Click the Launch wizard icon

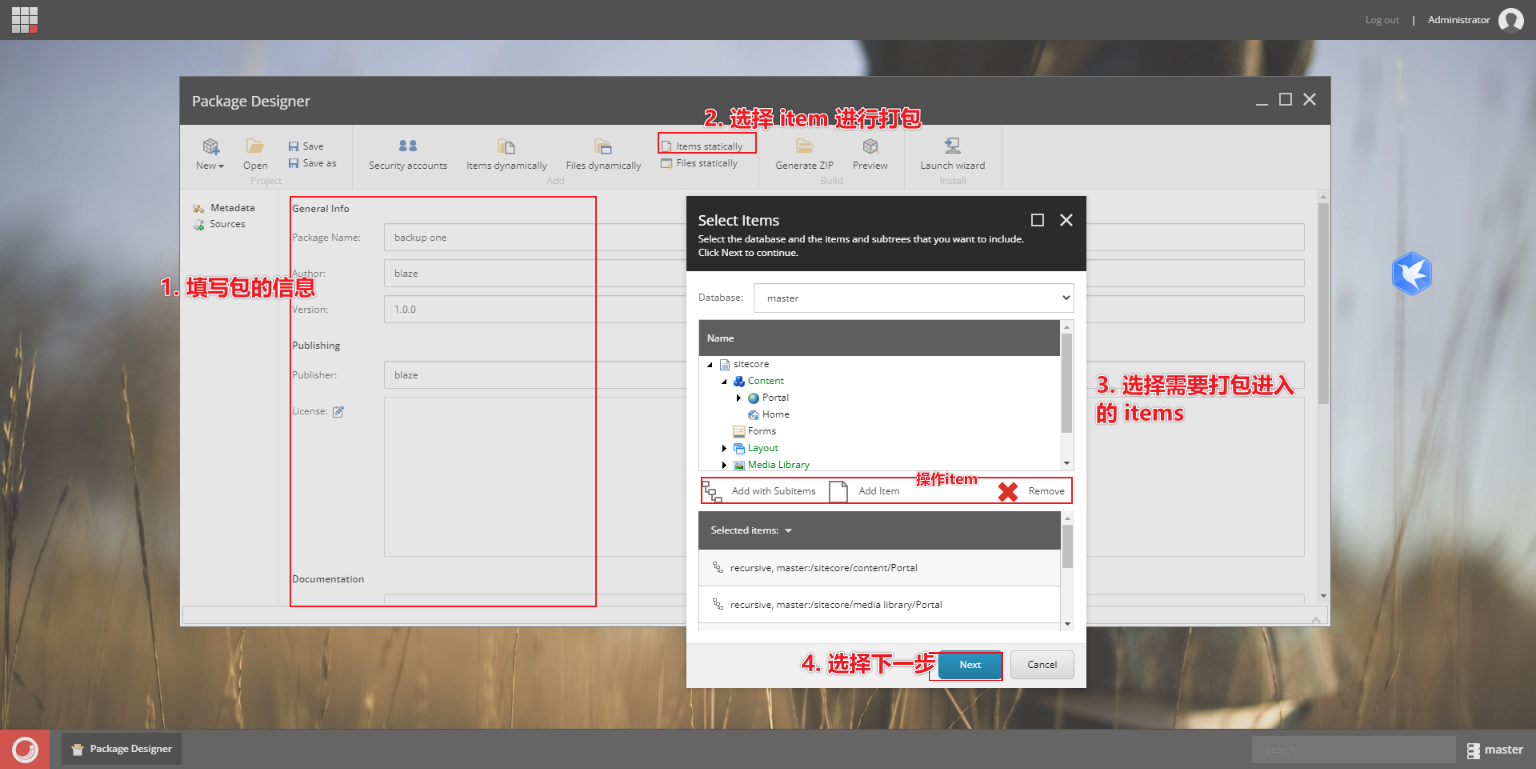(952, 146)
